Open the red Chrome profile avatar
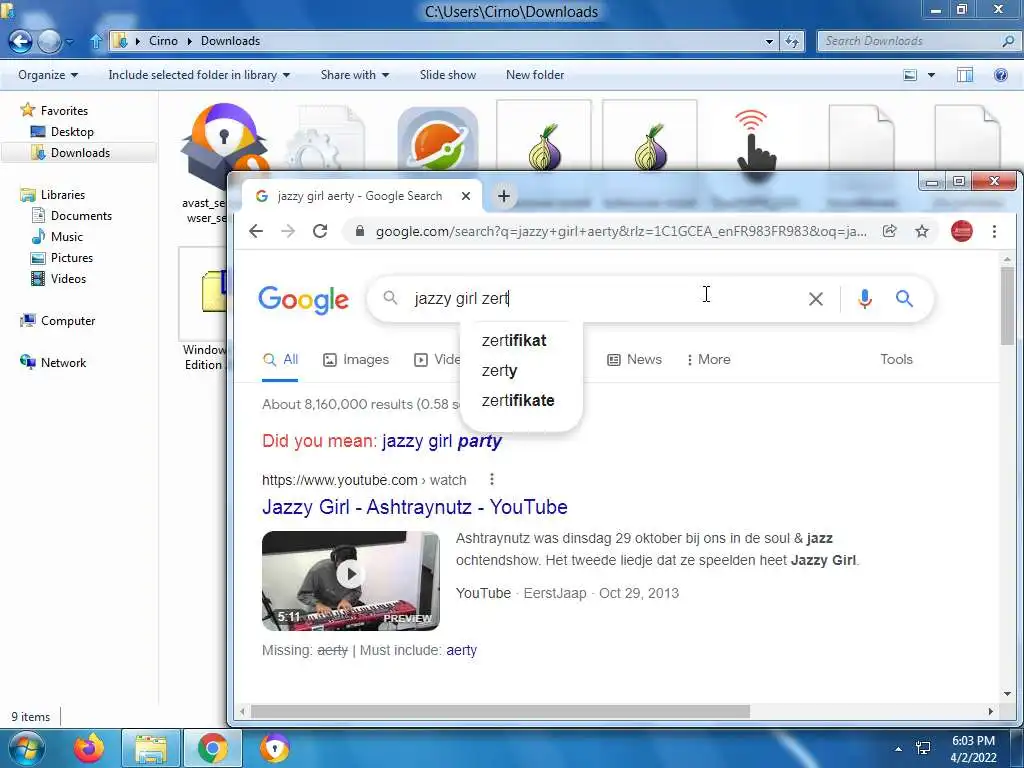The height and width of the screenshot is (768, 1024). point(961,231)
